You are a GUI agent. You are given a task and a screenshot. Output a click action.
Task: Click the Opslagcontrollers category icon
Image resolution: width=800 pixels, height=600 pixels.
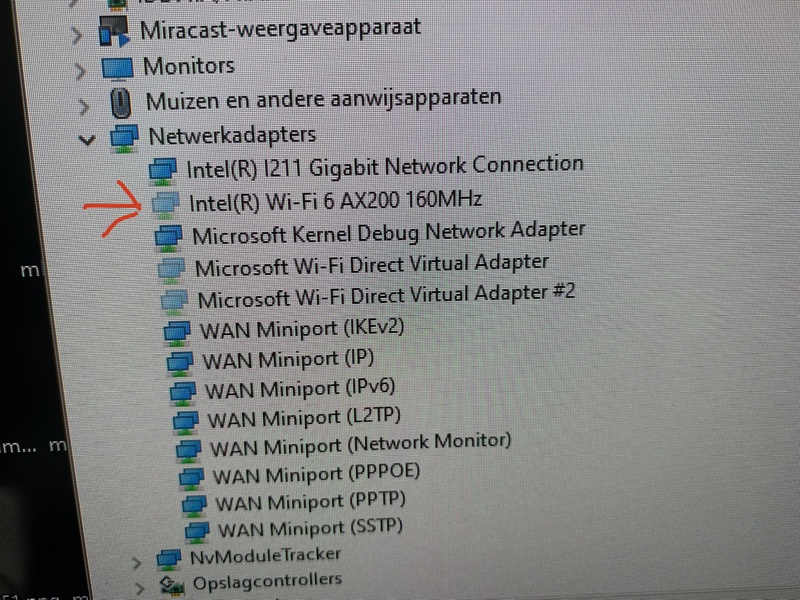[172, 585]
